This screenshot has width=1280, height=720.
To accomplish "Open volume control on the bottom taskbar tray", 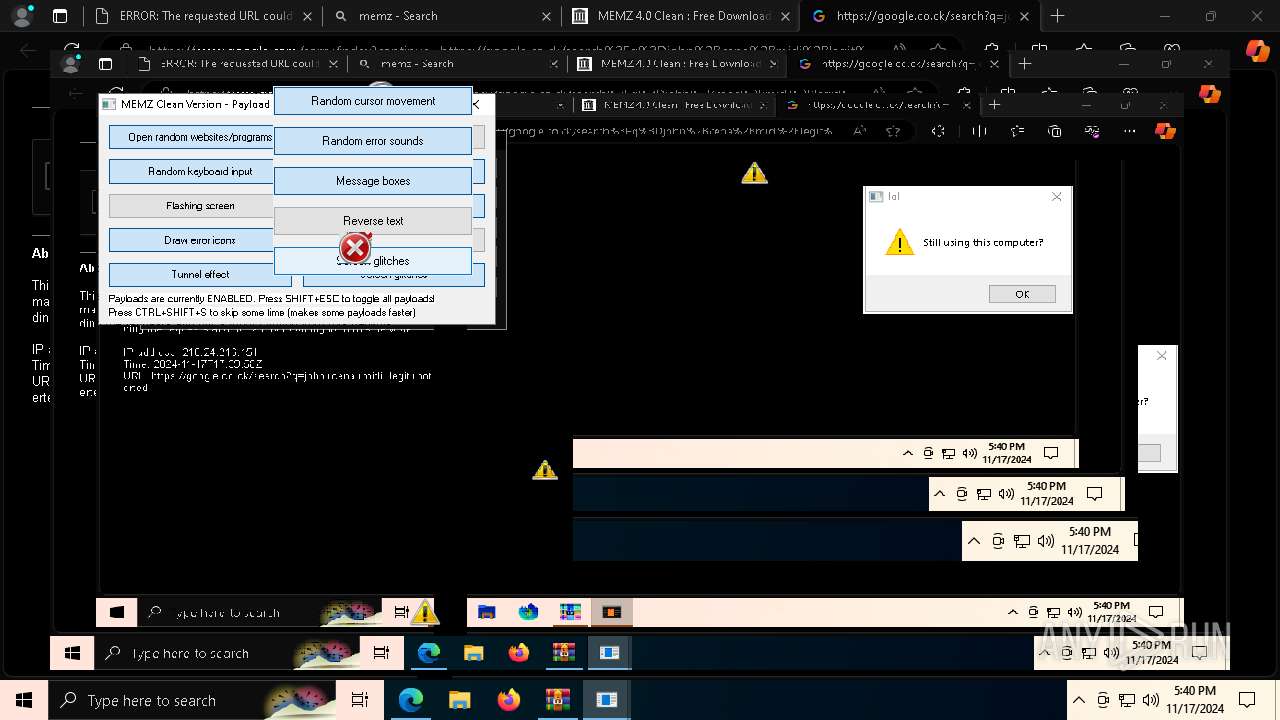I will [1150, 700].
